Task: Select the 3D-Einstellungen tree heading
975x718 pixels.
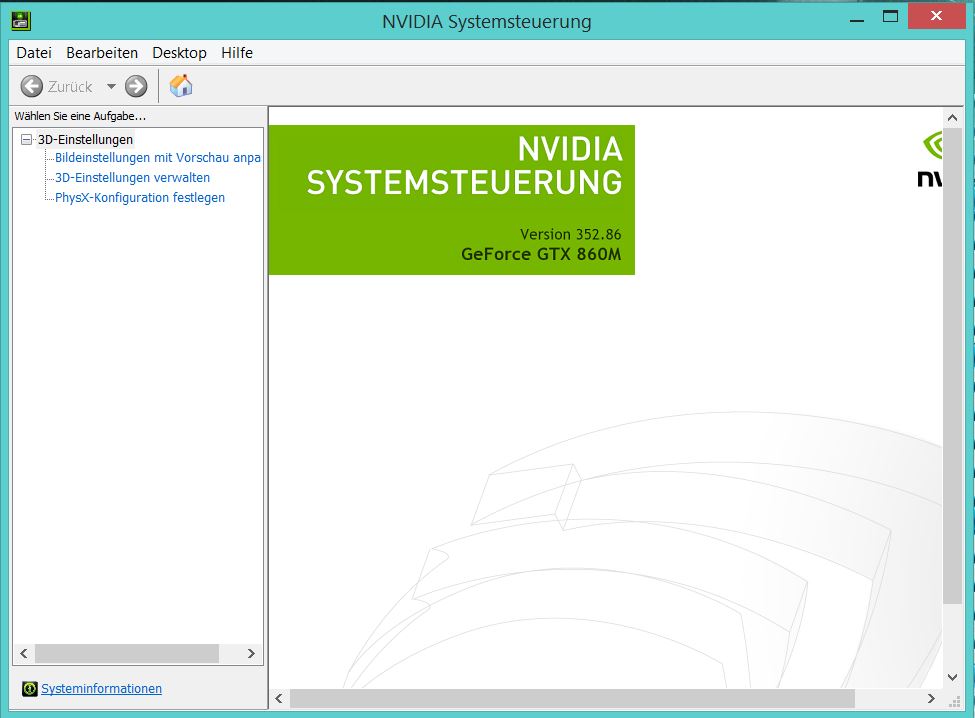Action: (x=85, y=139)
